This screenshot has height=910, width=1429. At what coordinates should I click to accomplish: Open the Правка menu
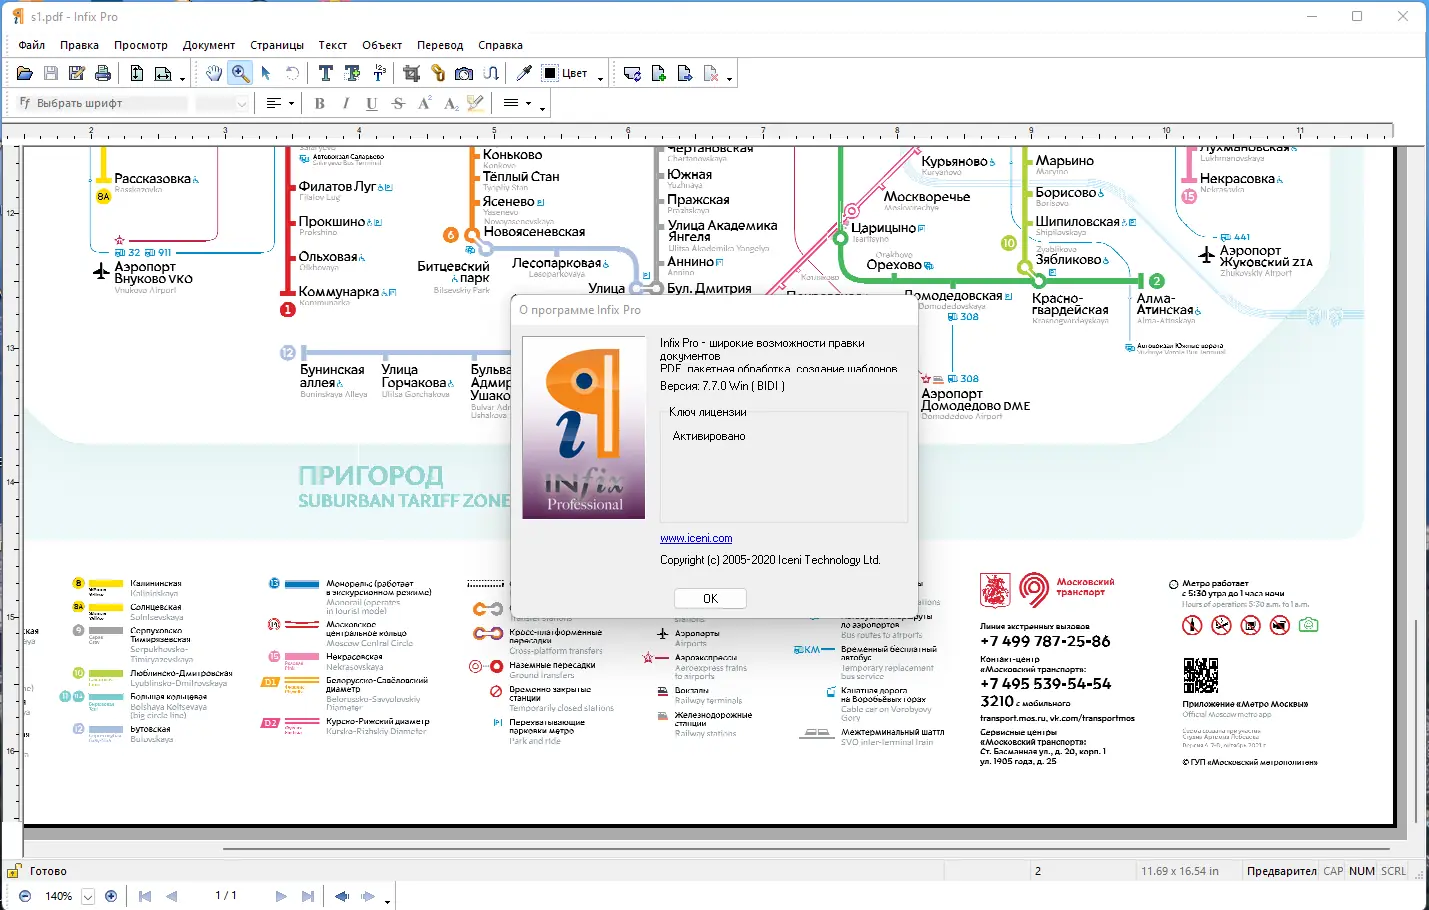click(79, 45)
